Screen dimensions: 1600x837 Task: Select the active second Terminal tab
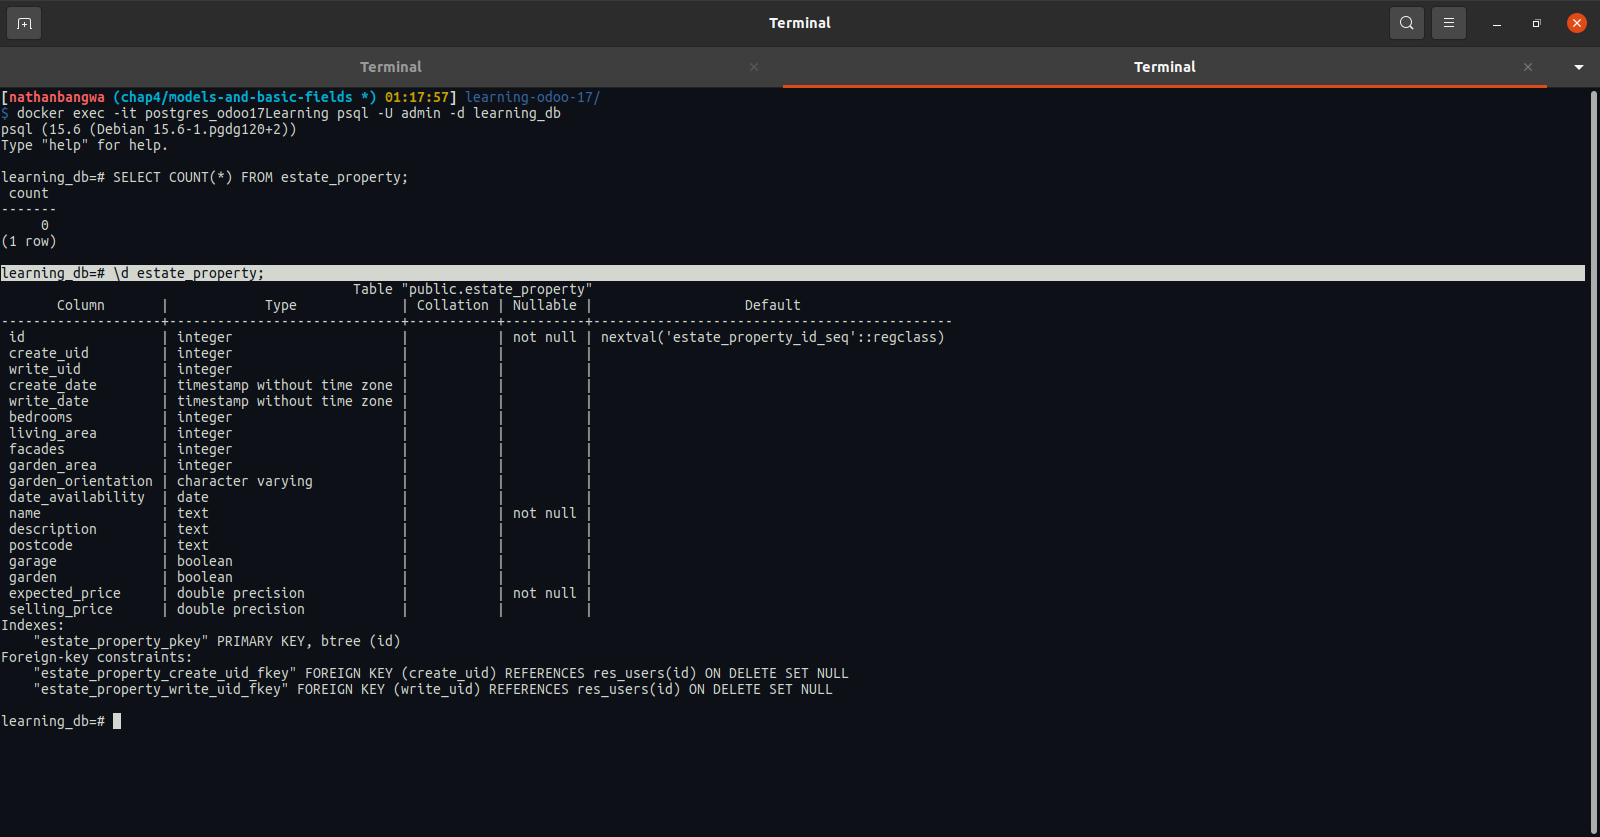click(1165, 67)
